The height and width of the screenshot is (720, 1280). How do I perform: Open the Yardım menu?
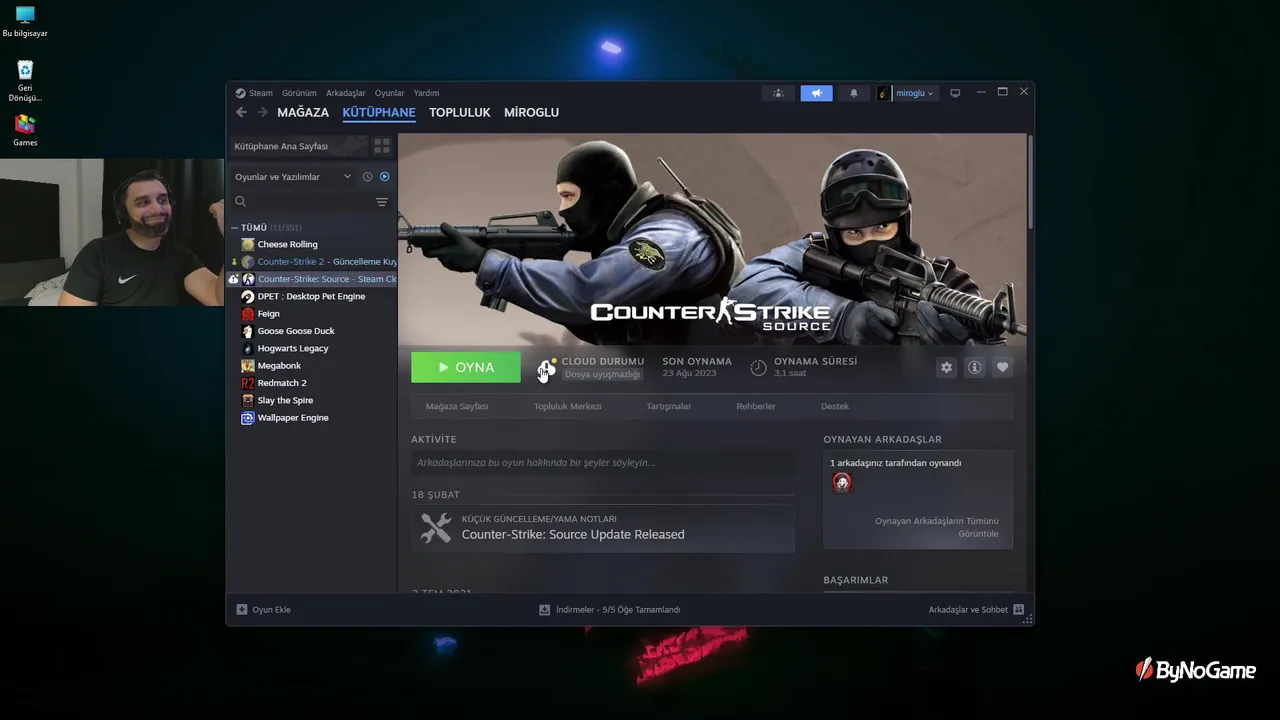pyautogui.click(x=426, y=93)
